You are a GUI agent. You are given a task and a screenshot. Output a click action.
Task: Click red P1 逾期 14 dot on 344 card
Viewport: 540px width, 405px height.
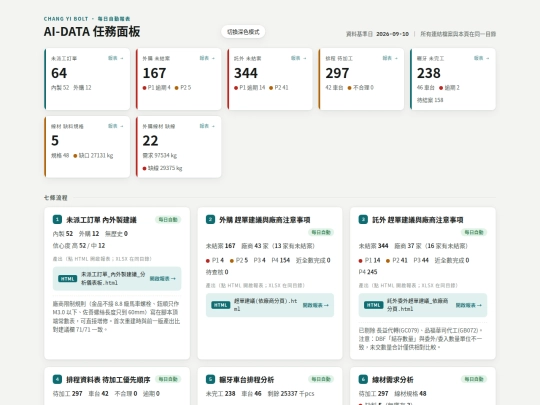coord(236,88)
